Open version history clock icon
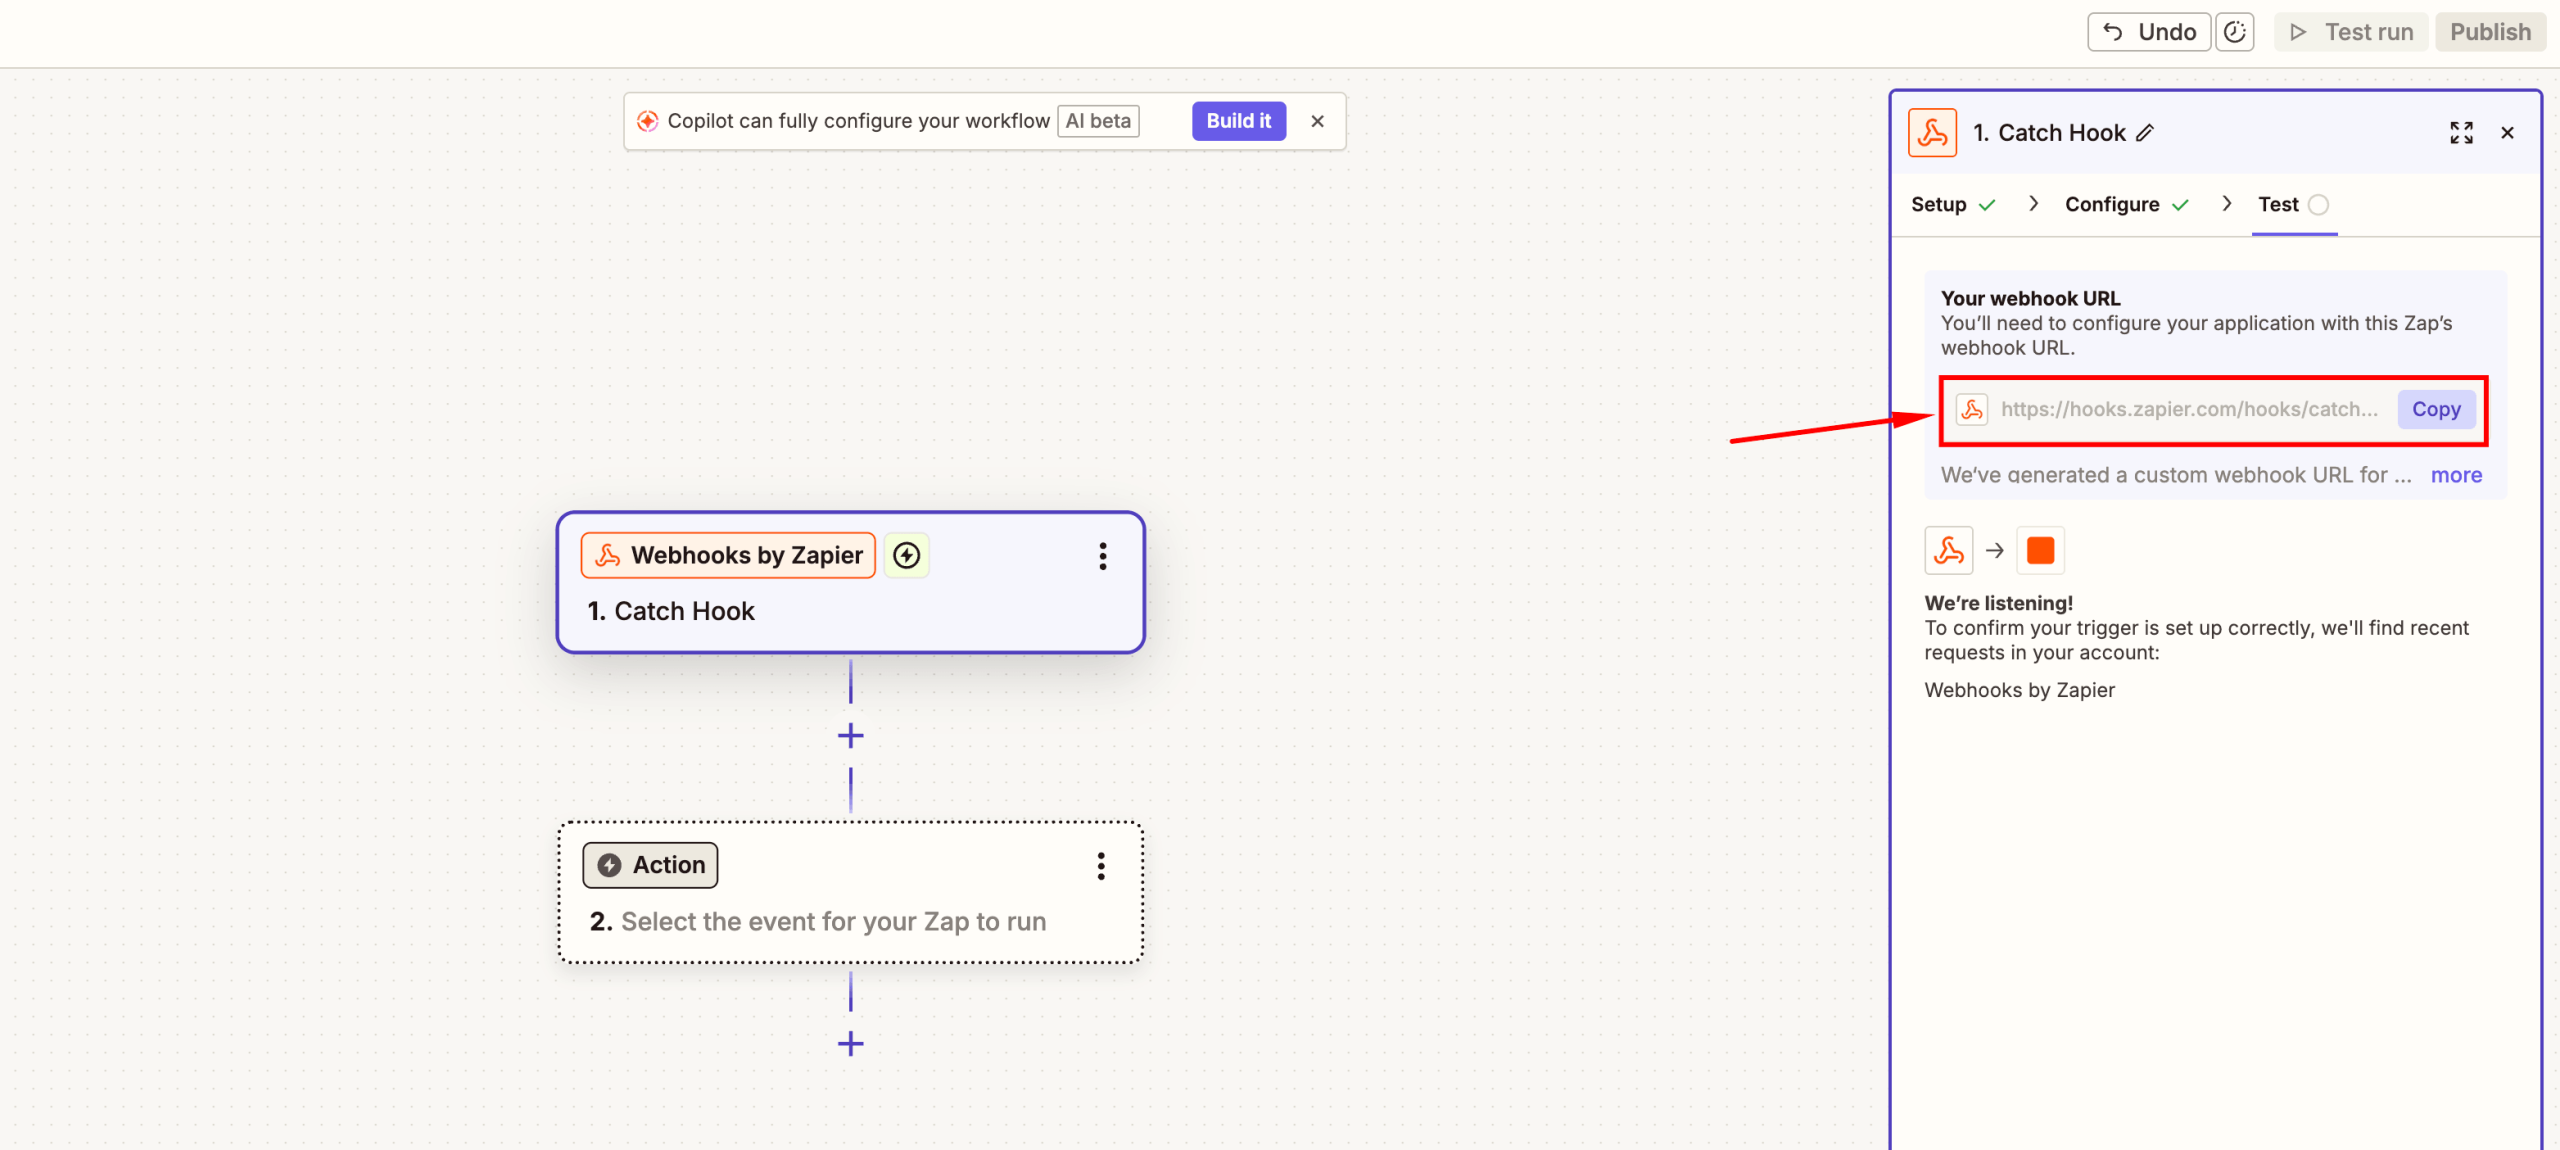Screen dimensions: 2560x1150 pos(2235,32)
